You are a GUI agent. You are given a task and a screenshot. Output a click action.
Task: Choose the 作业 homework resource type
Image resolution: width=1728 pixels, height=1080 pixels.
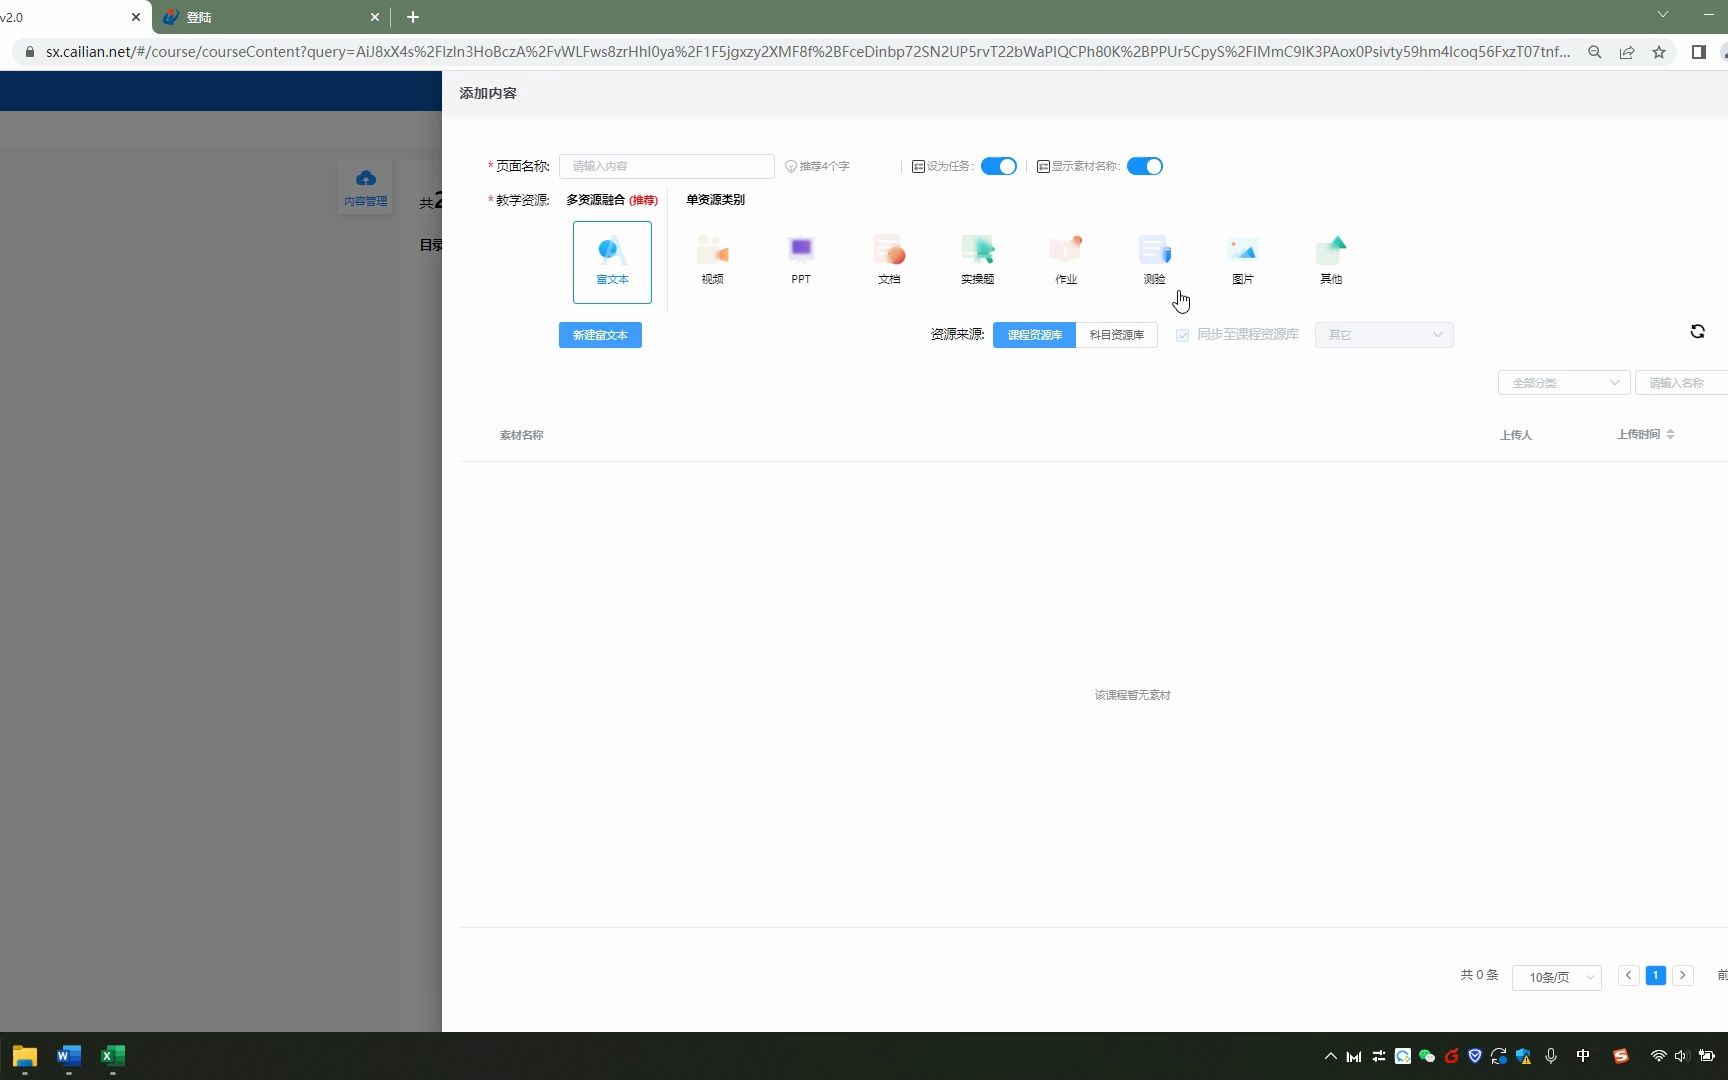(1066, 260)
